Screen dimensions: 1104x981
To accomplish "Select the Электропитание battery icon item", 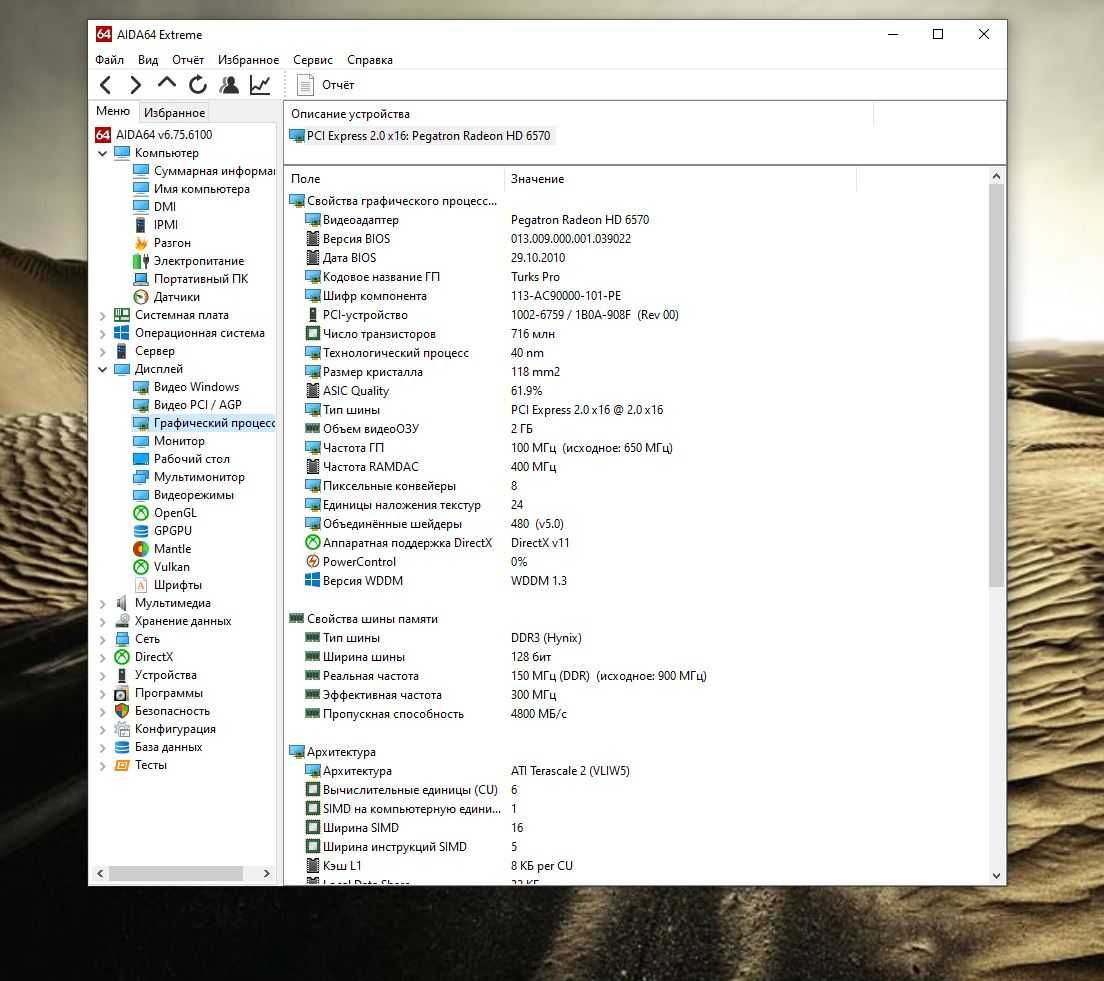I will tap(141, 261).
